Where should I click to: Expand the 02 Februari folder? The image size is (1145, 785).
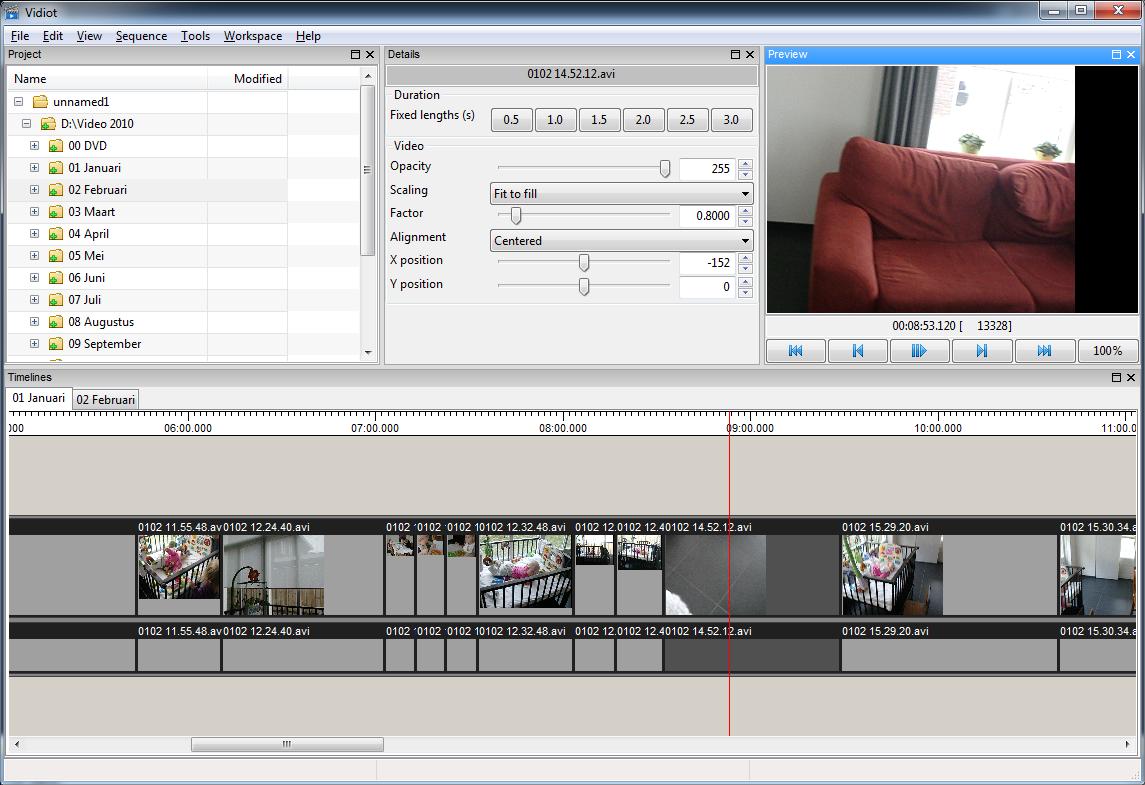coord(34,190)
